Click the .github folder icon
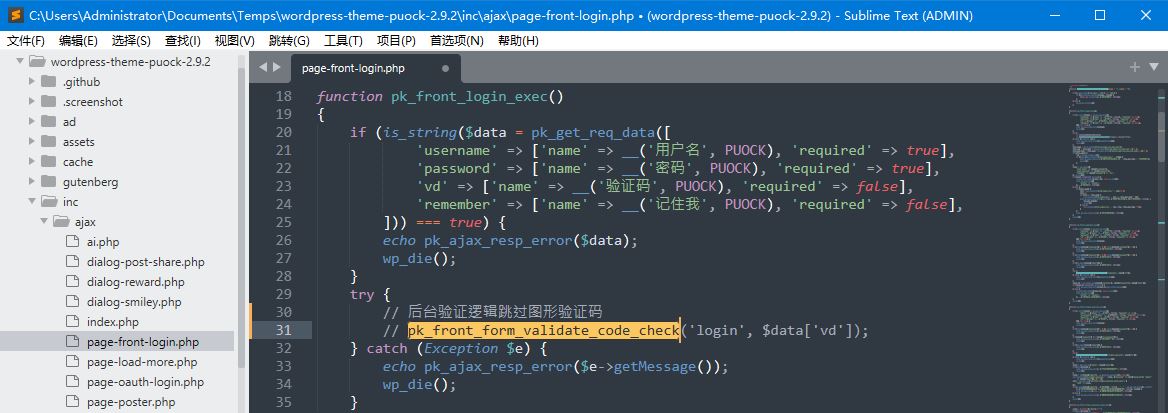 click(x=49, y=81)
